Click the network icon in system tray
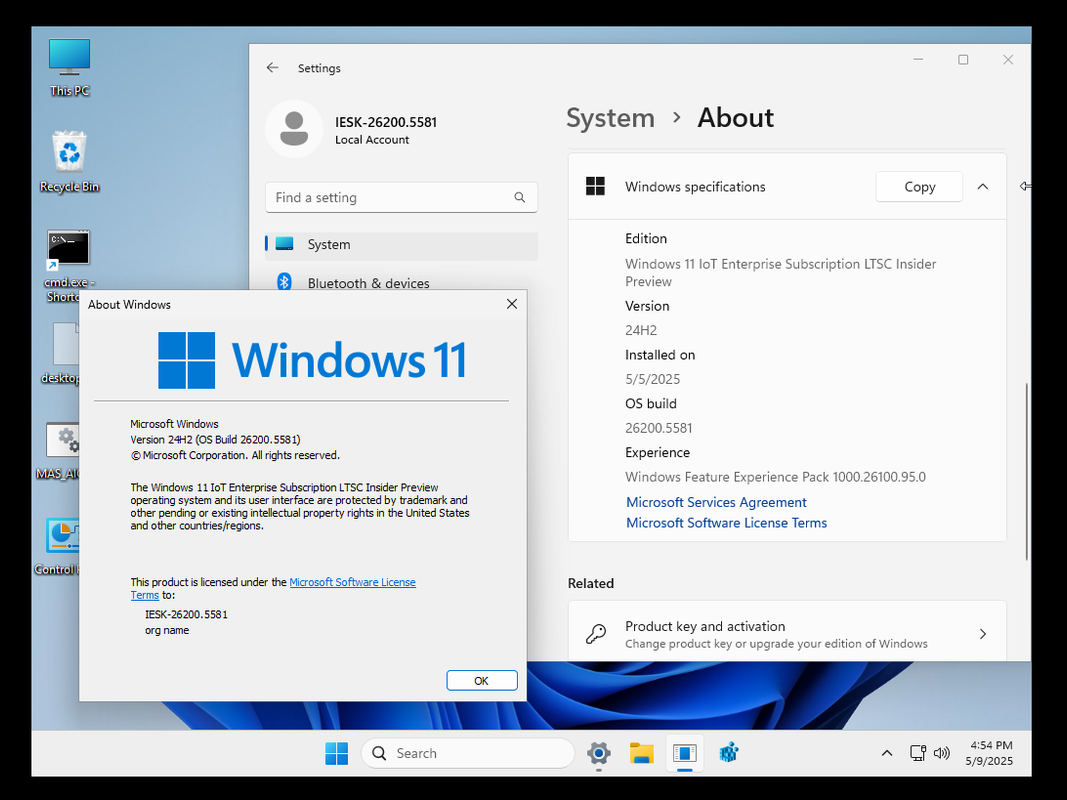 [918, 753]
